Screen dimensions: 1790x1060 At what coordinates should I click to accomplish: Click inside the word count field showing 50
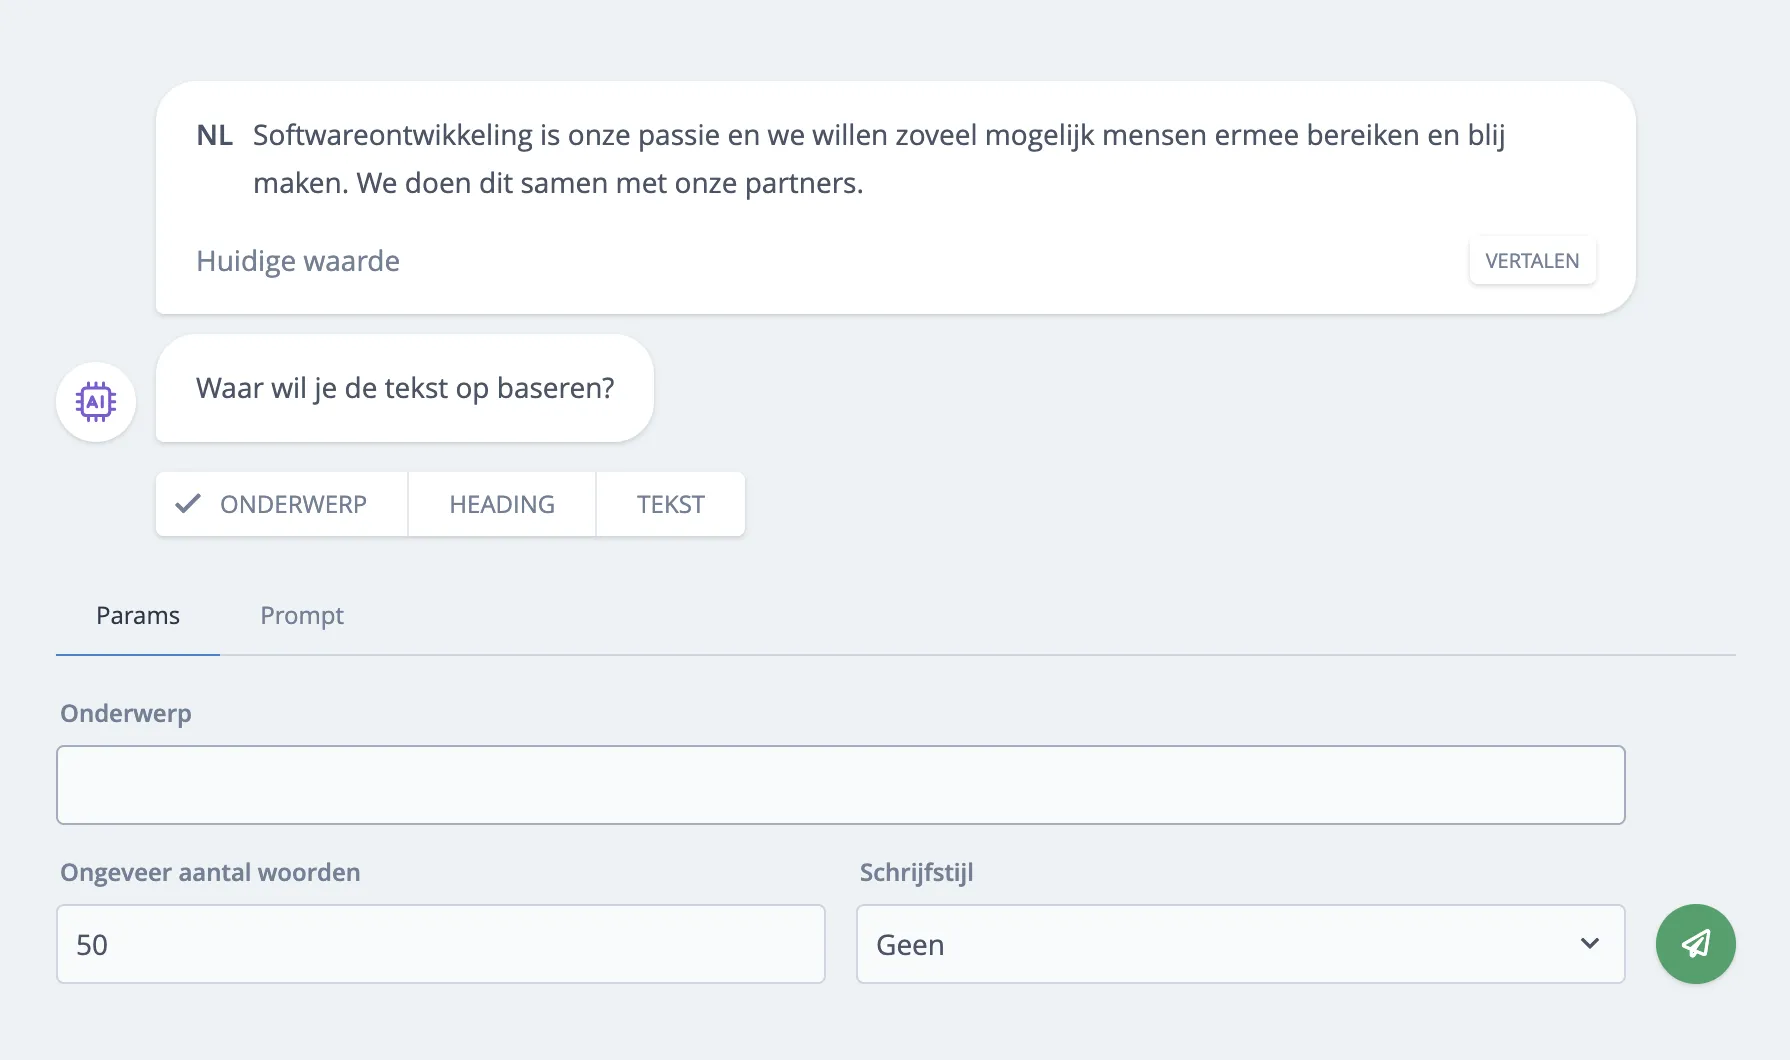pyautogui.click(x=440, y=943)
